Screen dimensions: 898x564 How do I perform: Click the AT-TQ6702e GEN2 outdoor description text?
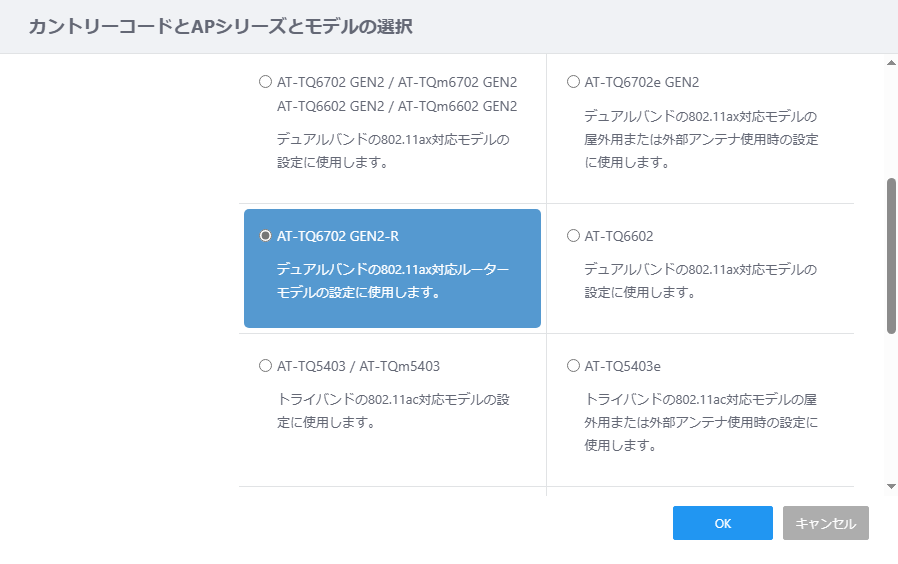701,139
